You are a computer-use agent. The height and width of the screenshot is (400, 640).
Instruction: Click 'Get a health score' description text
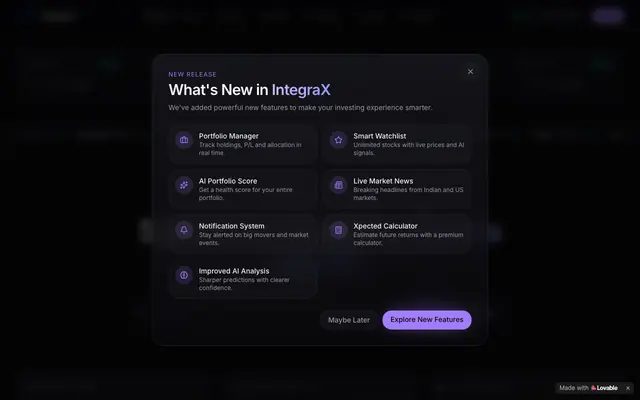[245, 194]
